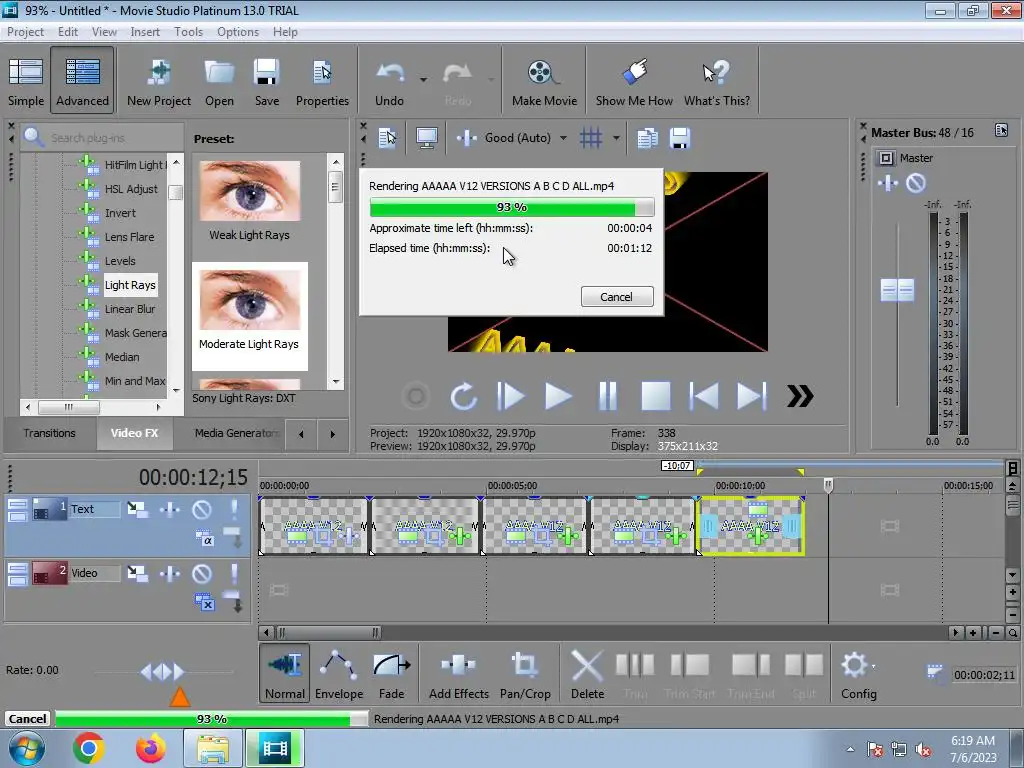Save preview snapshot to file

[680, 138]
